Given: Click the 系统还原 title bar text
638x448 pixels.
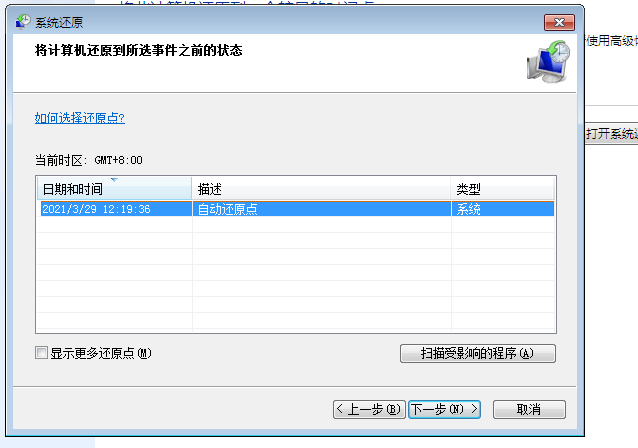Looking at the screenshot, I should pos(61,22).
